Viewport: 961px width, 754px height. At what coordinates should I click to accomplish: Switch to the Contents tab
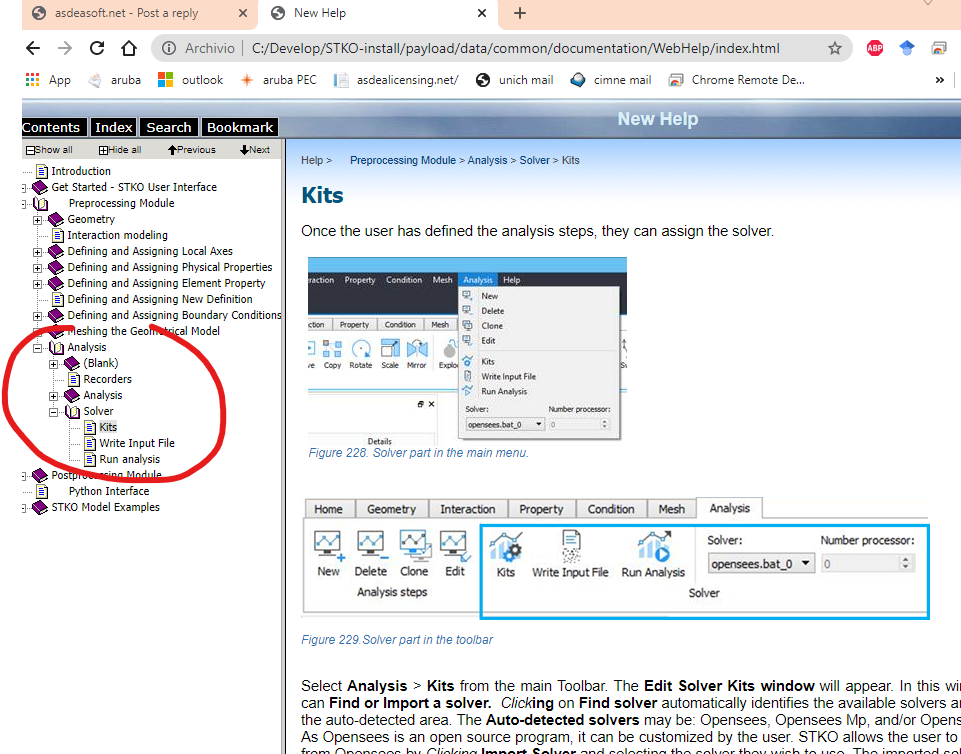(53, 127)
